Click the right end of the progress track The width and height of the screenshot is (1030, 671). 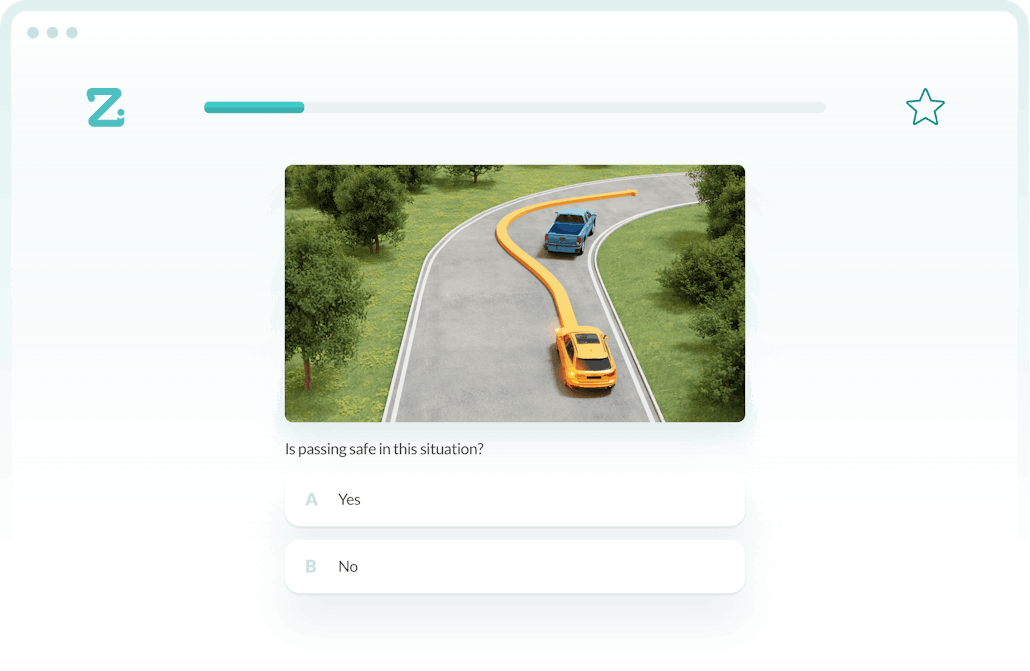coord(820,107)
